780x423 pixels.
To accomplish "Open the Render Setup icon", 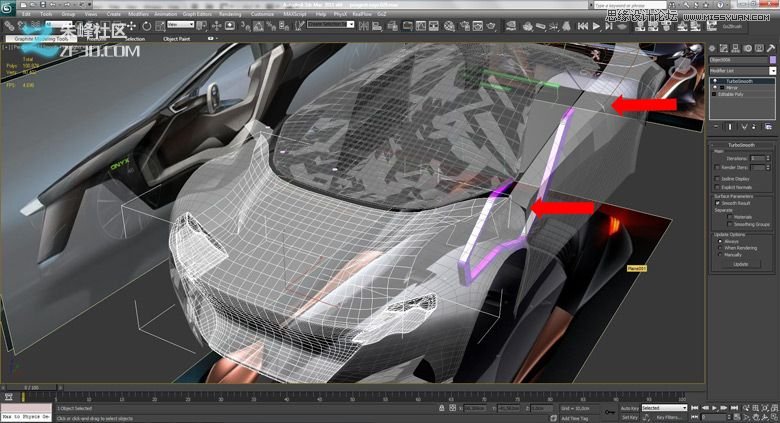I will pyautogui.click(x=465, y=25).
